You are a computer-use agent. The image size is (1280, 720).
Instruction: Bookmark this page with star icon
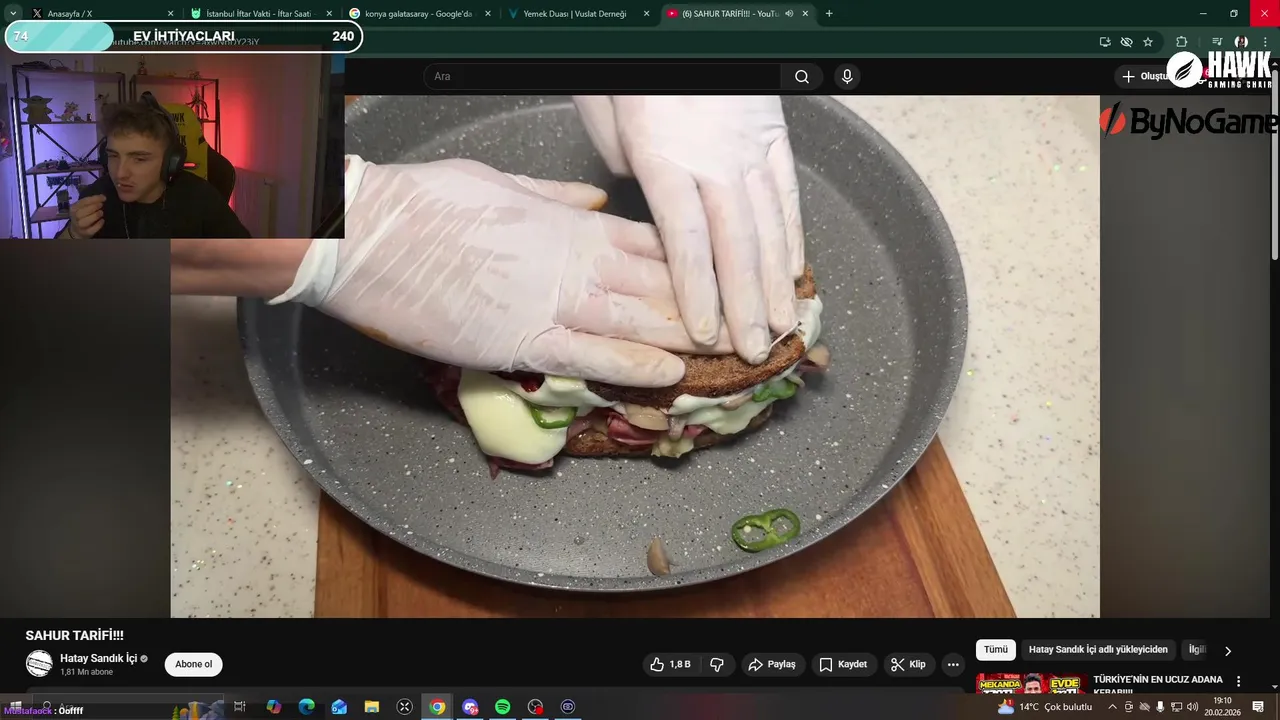coord(1148,42)
